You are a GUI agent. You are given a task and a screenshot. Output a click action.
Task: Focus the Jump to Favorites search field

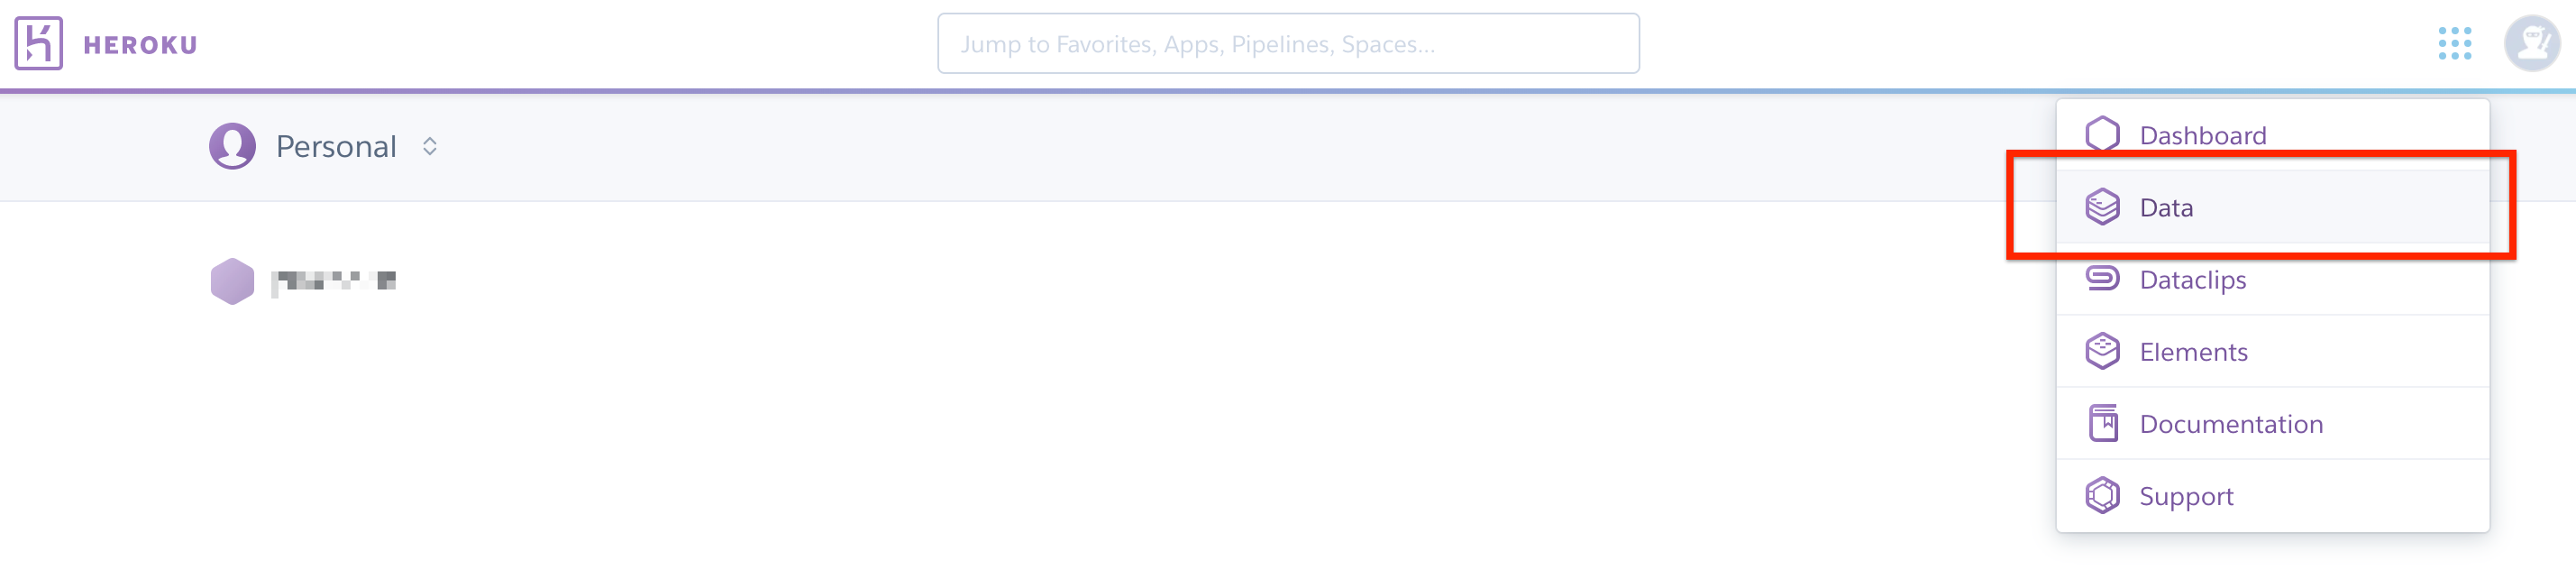[1287, 44]
